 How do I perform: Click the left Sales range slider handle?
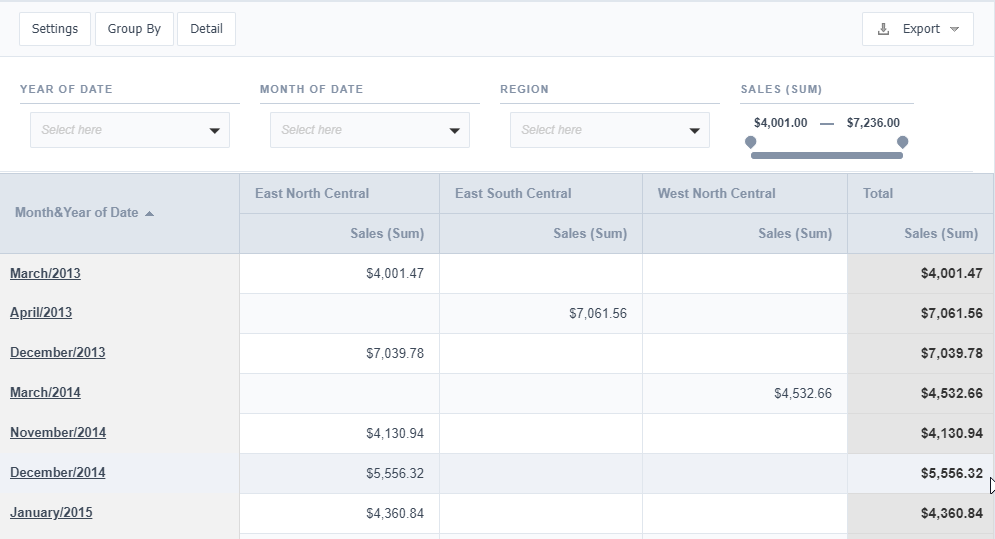click(751, 143)
